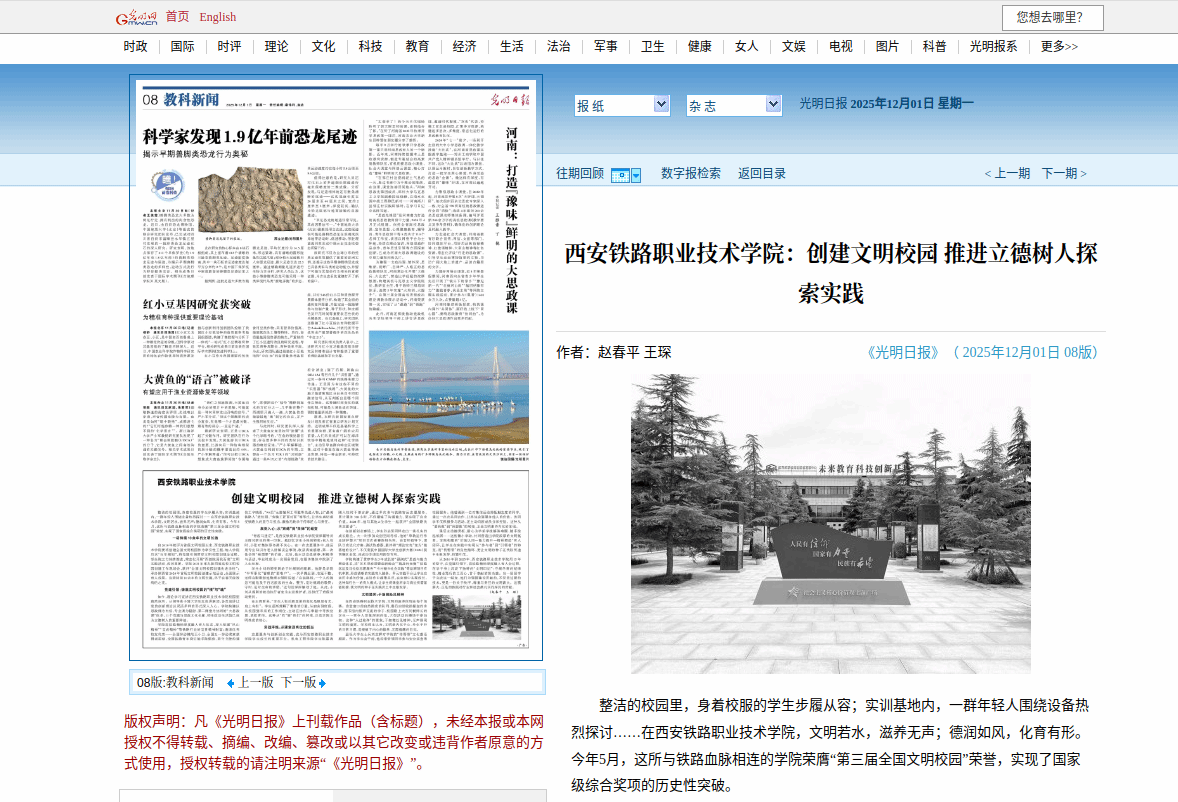The height and width of the screenshot is (802, 1178).
Task: Click the right arrow beside 下一版
Action: pos(322,683)
